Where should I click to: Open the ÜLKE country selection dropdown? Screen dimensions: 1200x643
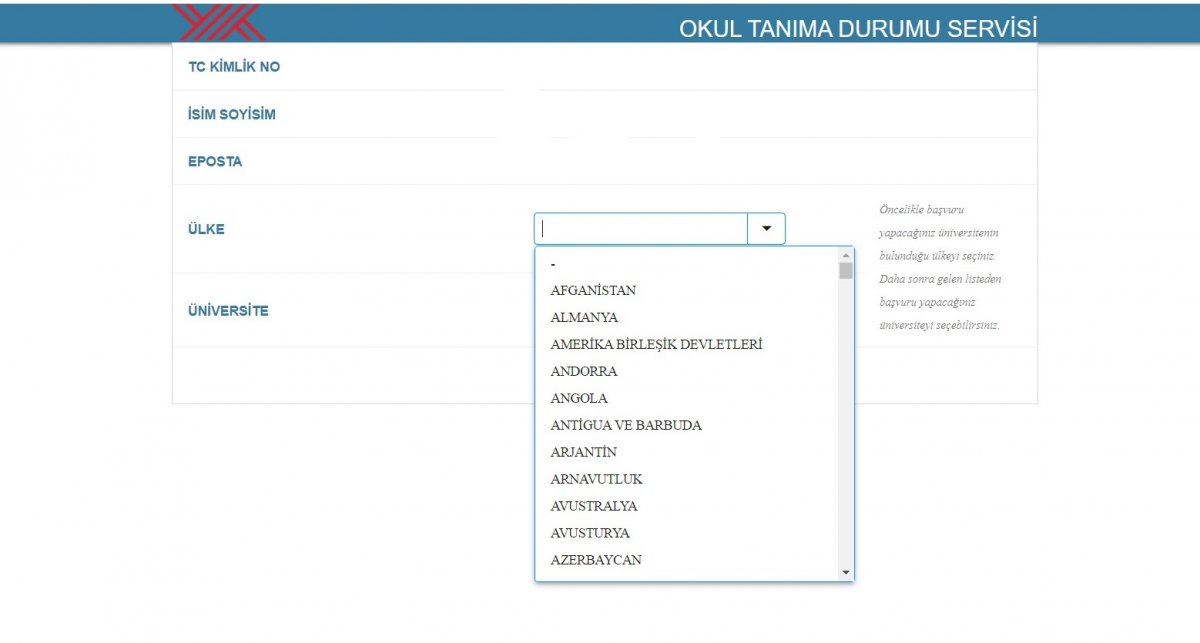[x=640, y=228]
